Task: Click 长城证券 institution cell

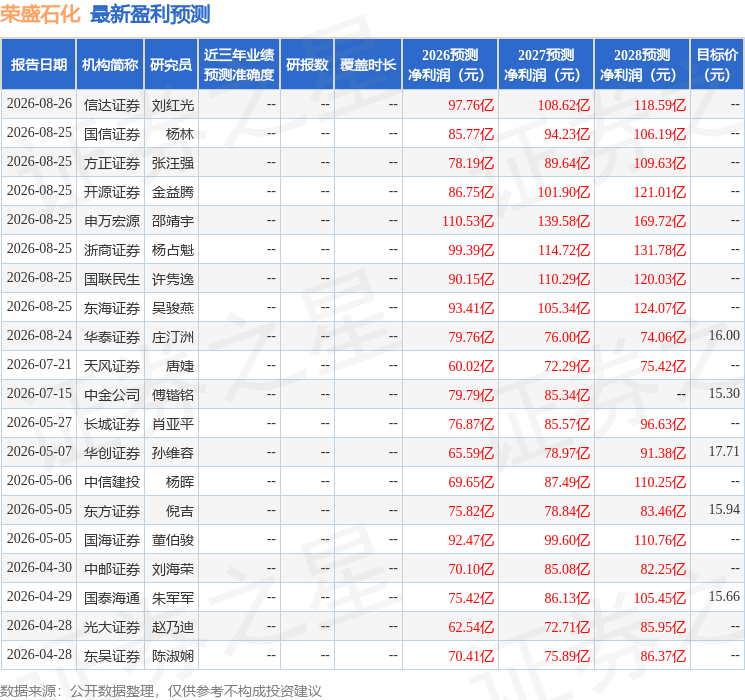Action: pos(112,424)
